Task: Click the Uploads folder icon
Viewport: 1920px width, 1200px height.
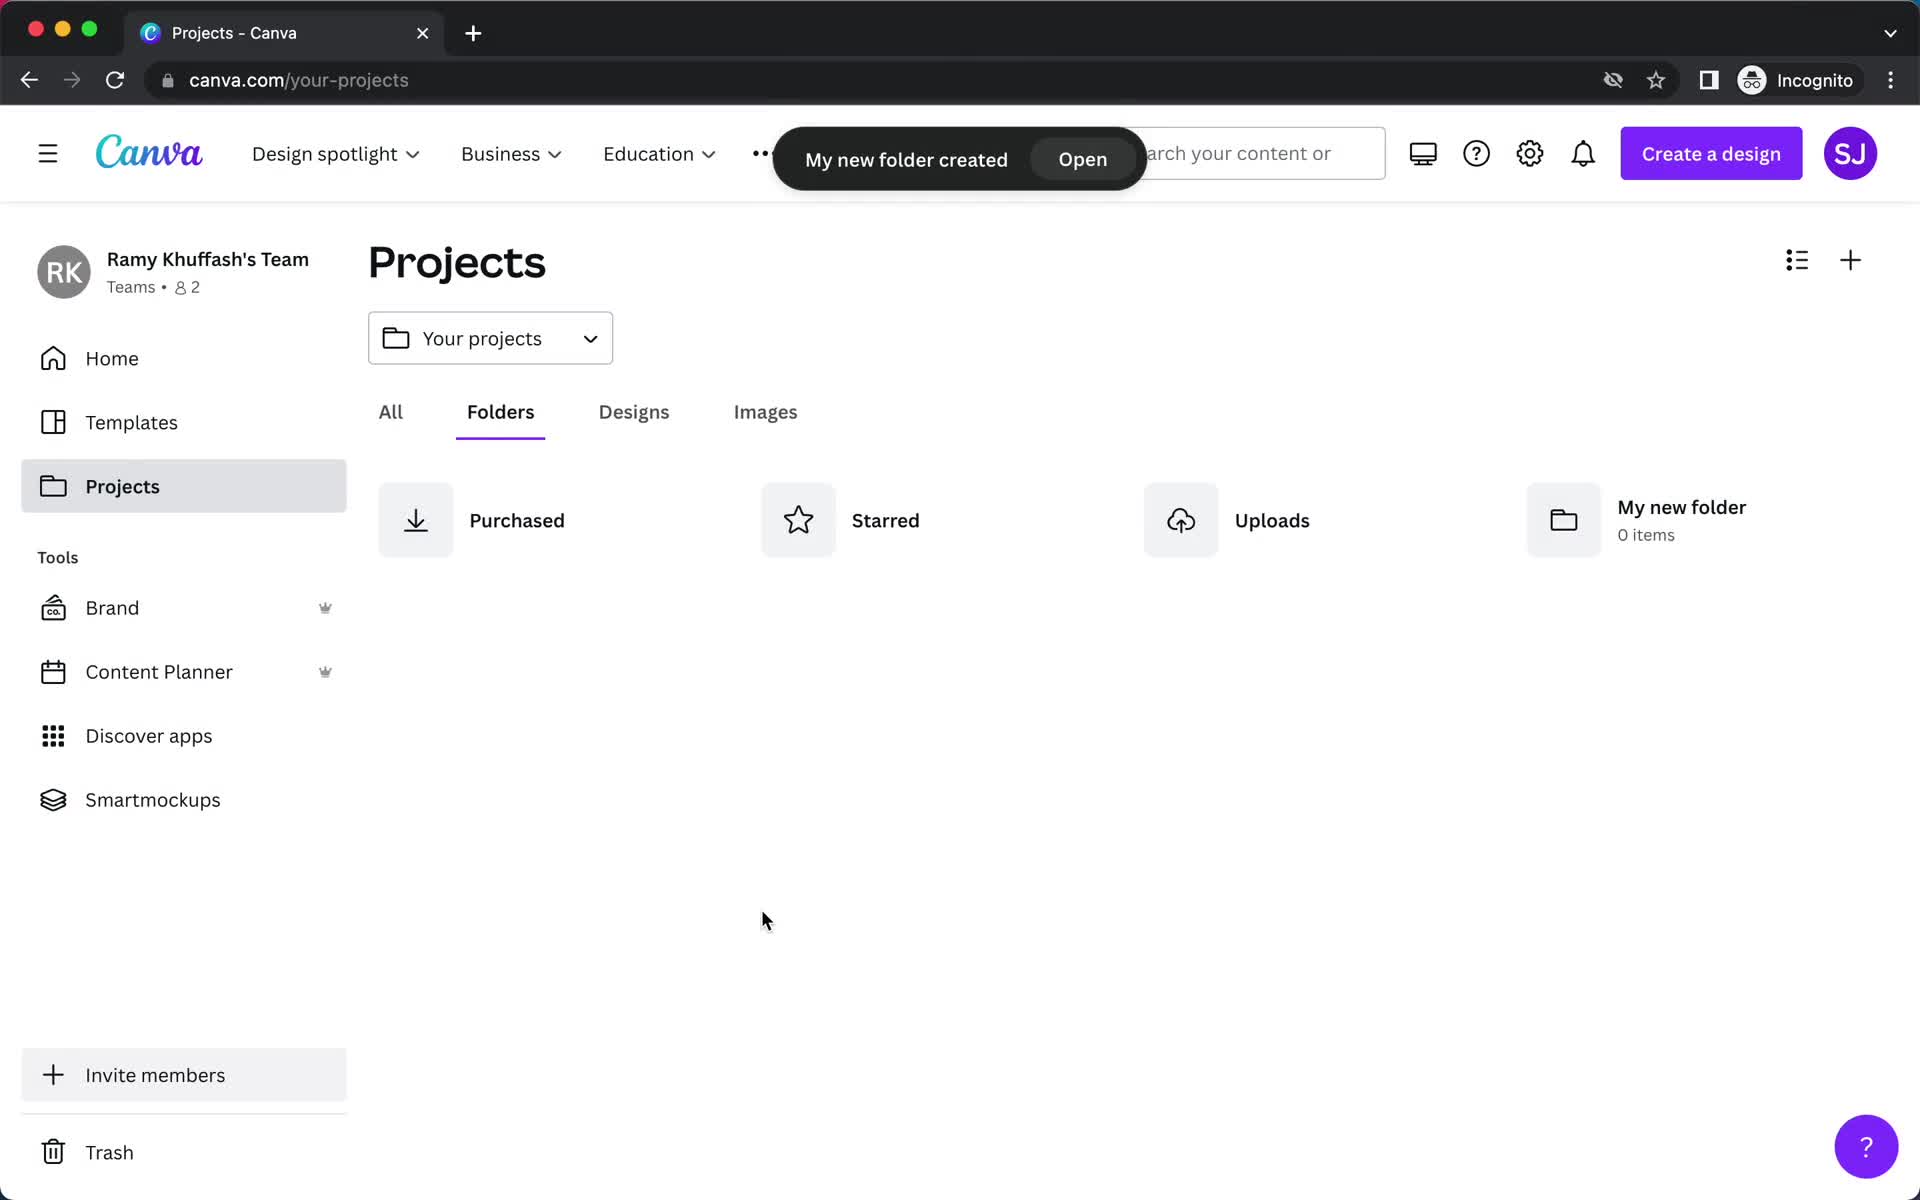Action: (1180, 518)
